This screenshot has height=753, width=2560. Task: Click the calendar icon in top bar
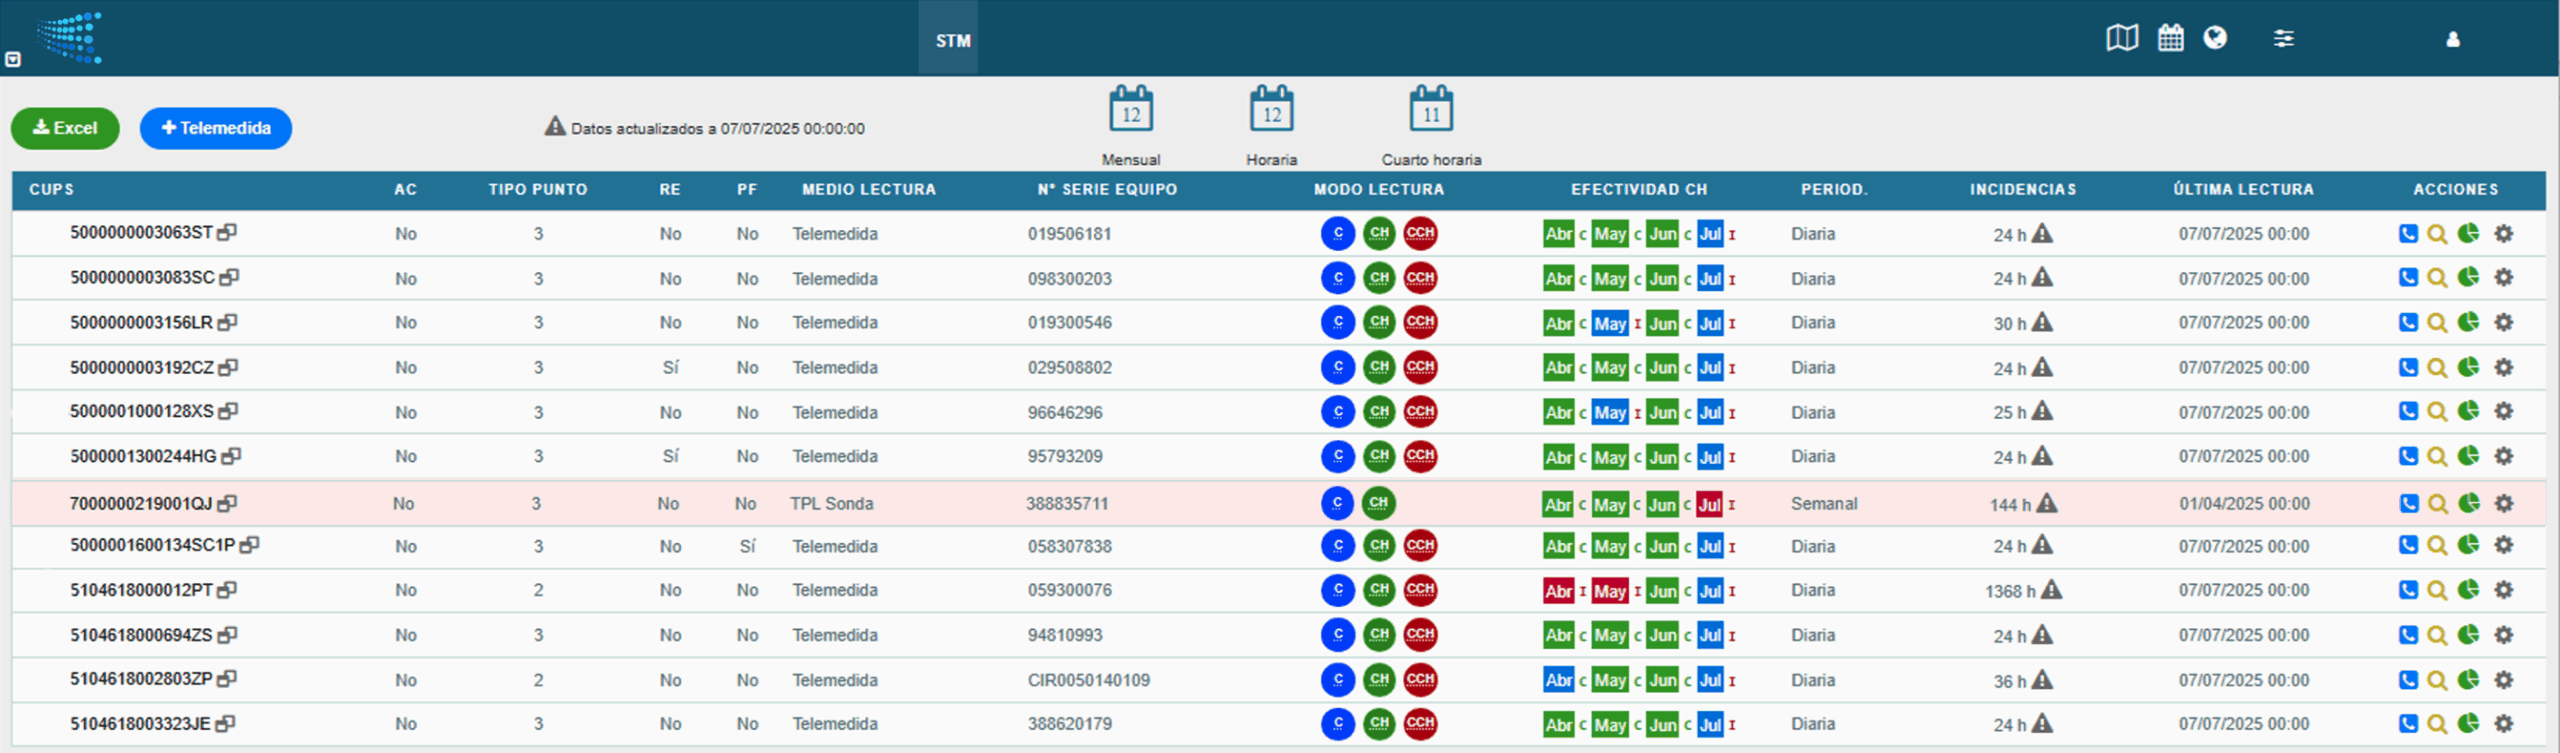coord(2170,39)
